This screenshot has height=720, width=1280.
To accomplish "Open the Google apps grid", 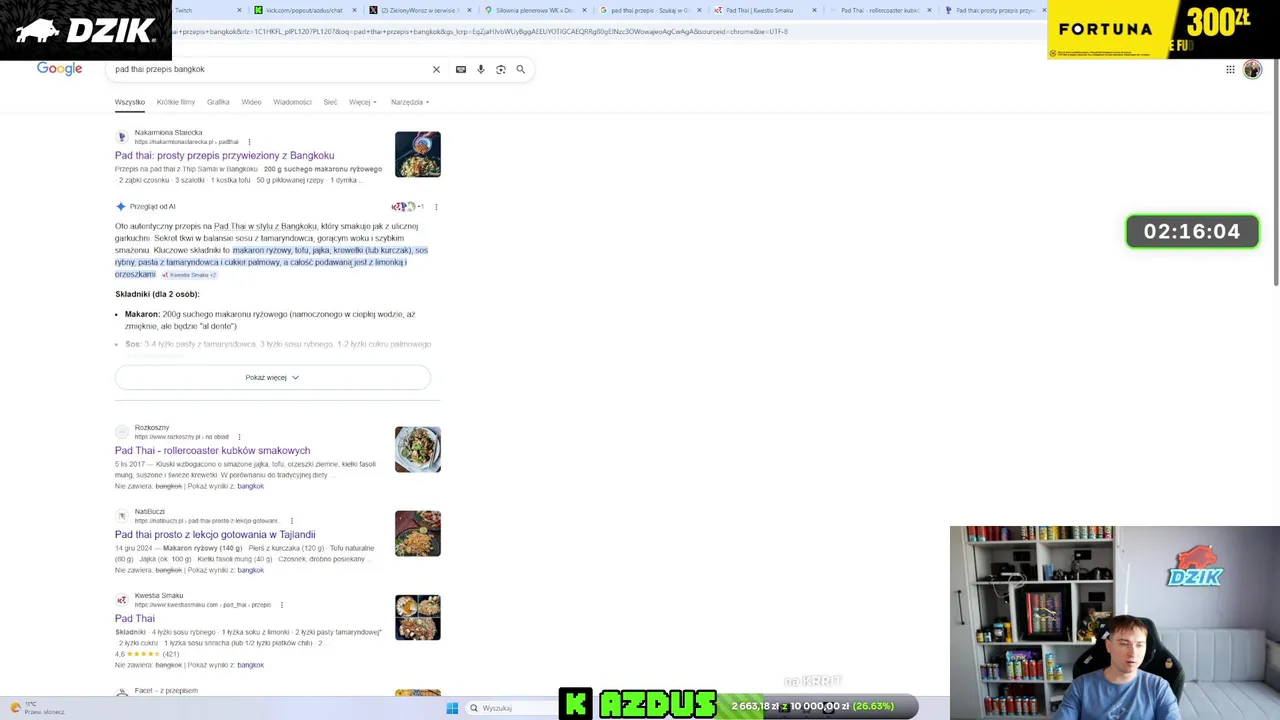I will (x=1230, y=69).
